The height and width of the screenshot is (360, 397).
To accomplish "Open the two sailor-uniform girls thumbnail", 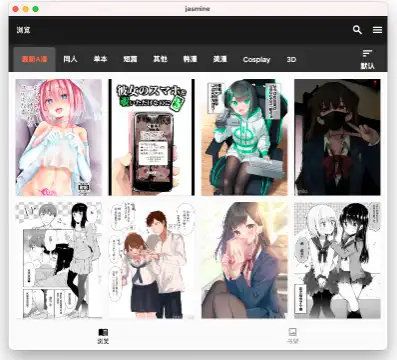I will coord(337,260).
